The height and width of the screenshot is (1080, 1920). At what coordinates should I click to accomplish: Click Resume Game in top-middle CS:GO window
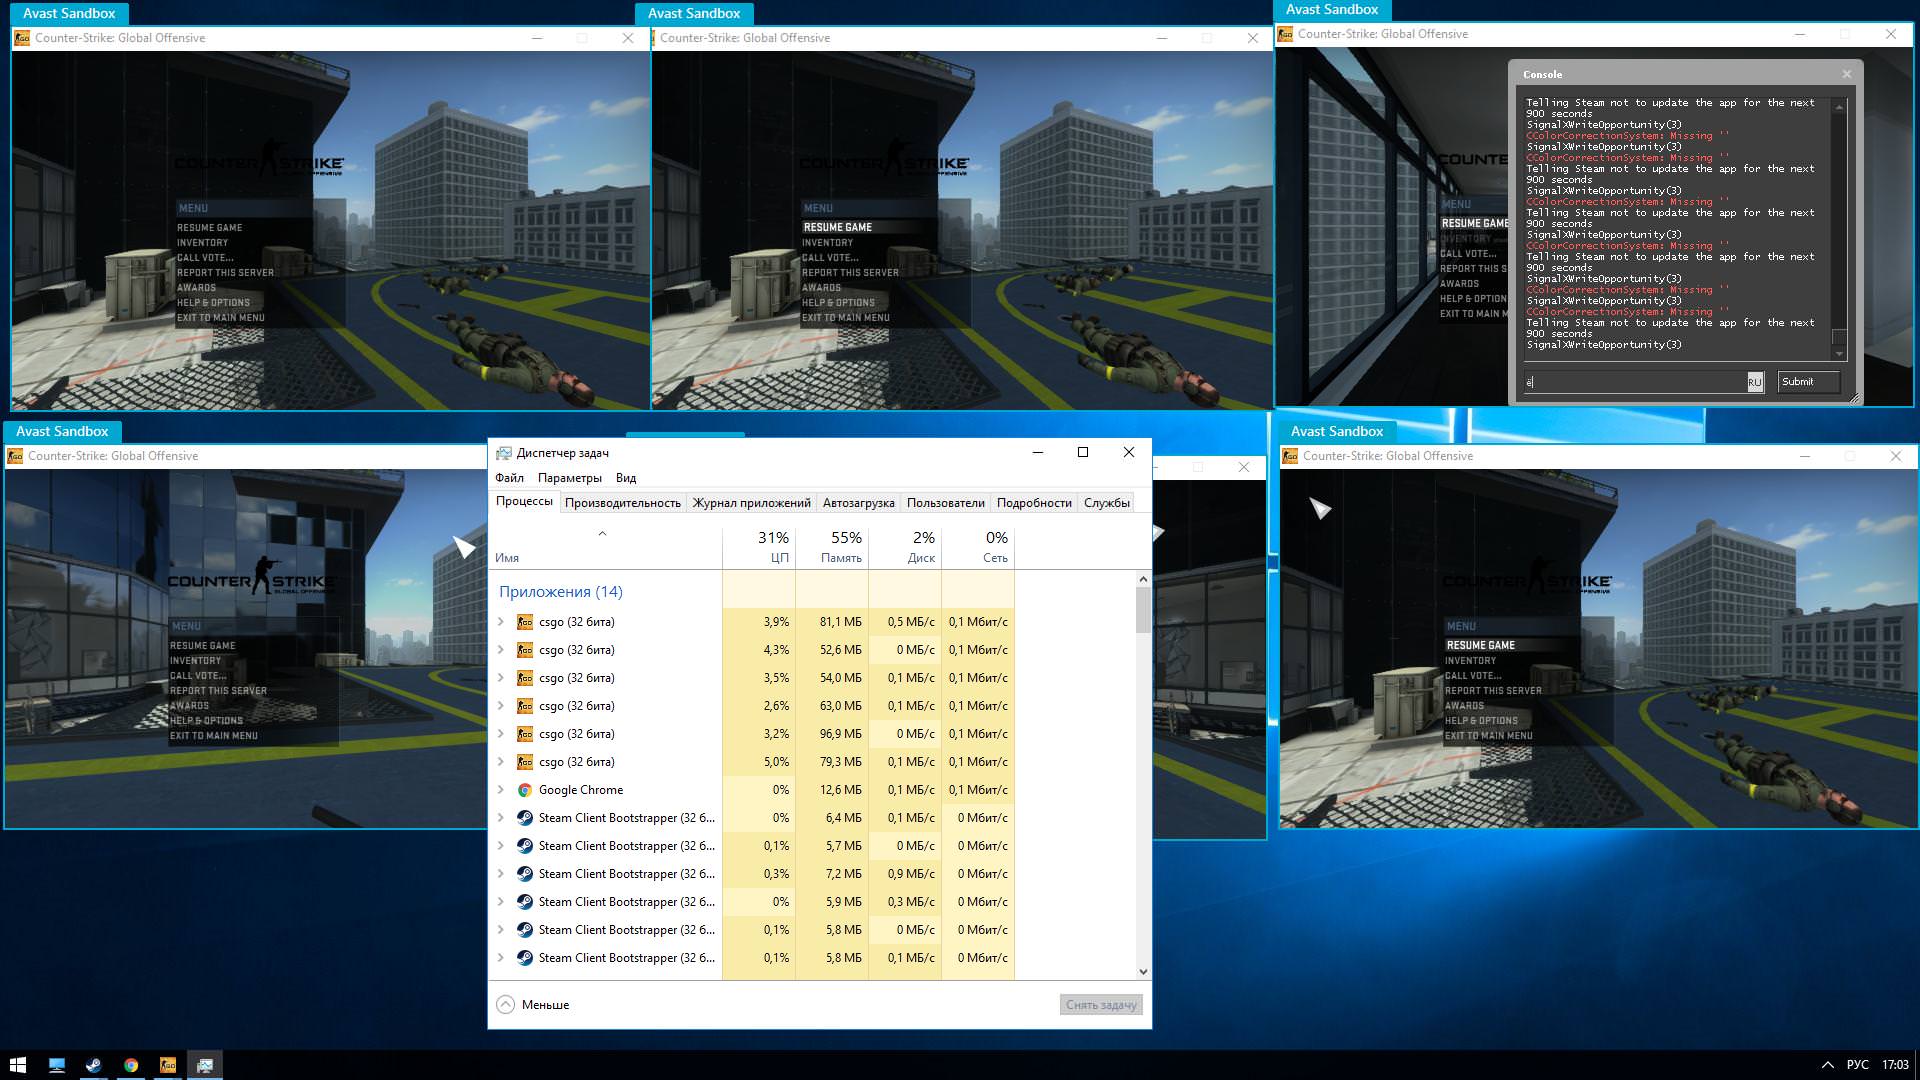click(x=838, y=227)
